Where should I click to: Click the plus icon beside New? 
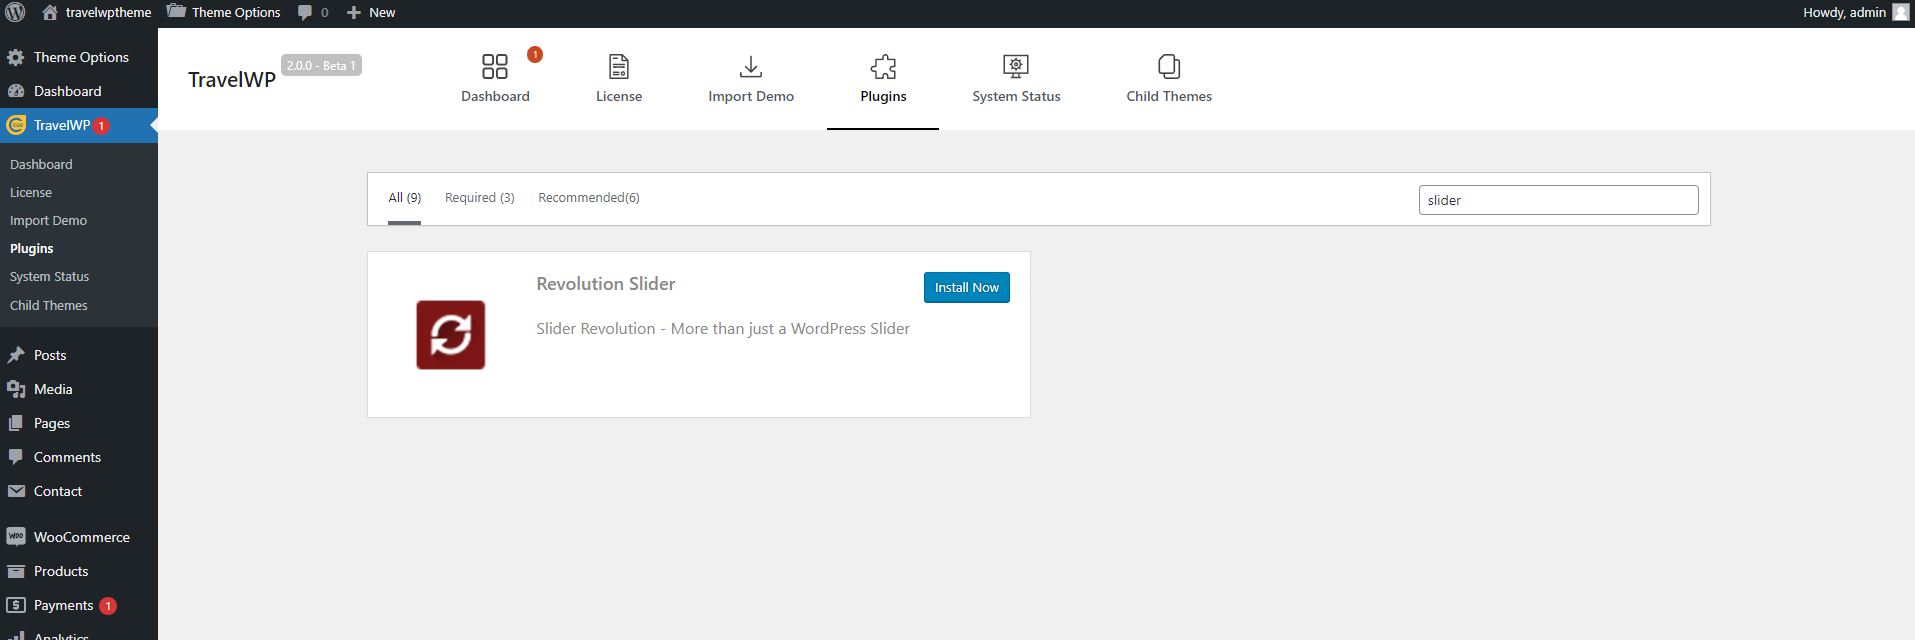(354, 13)
